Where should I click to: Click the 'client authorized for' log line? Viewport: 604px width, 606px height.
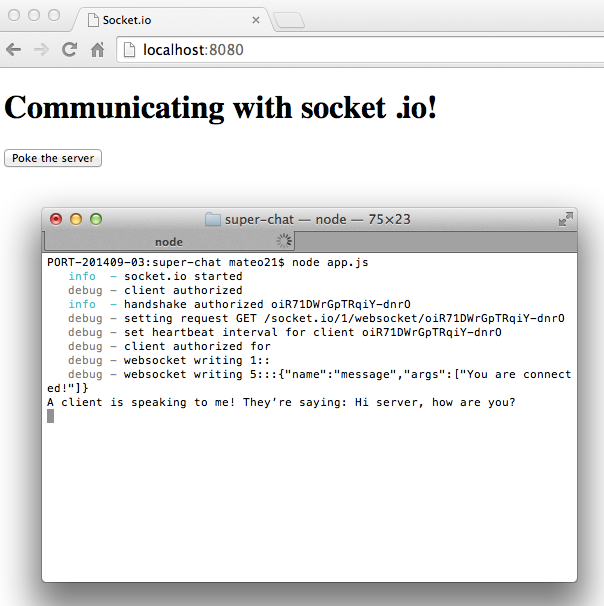coord(169,346)
